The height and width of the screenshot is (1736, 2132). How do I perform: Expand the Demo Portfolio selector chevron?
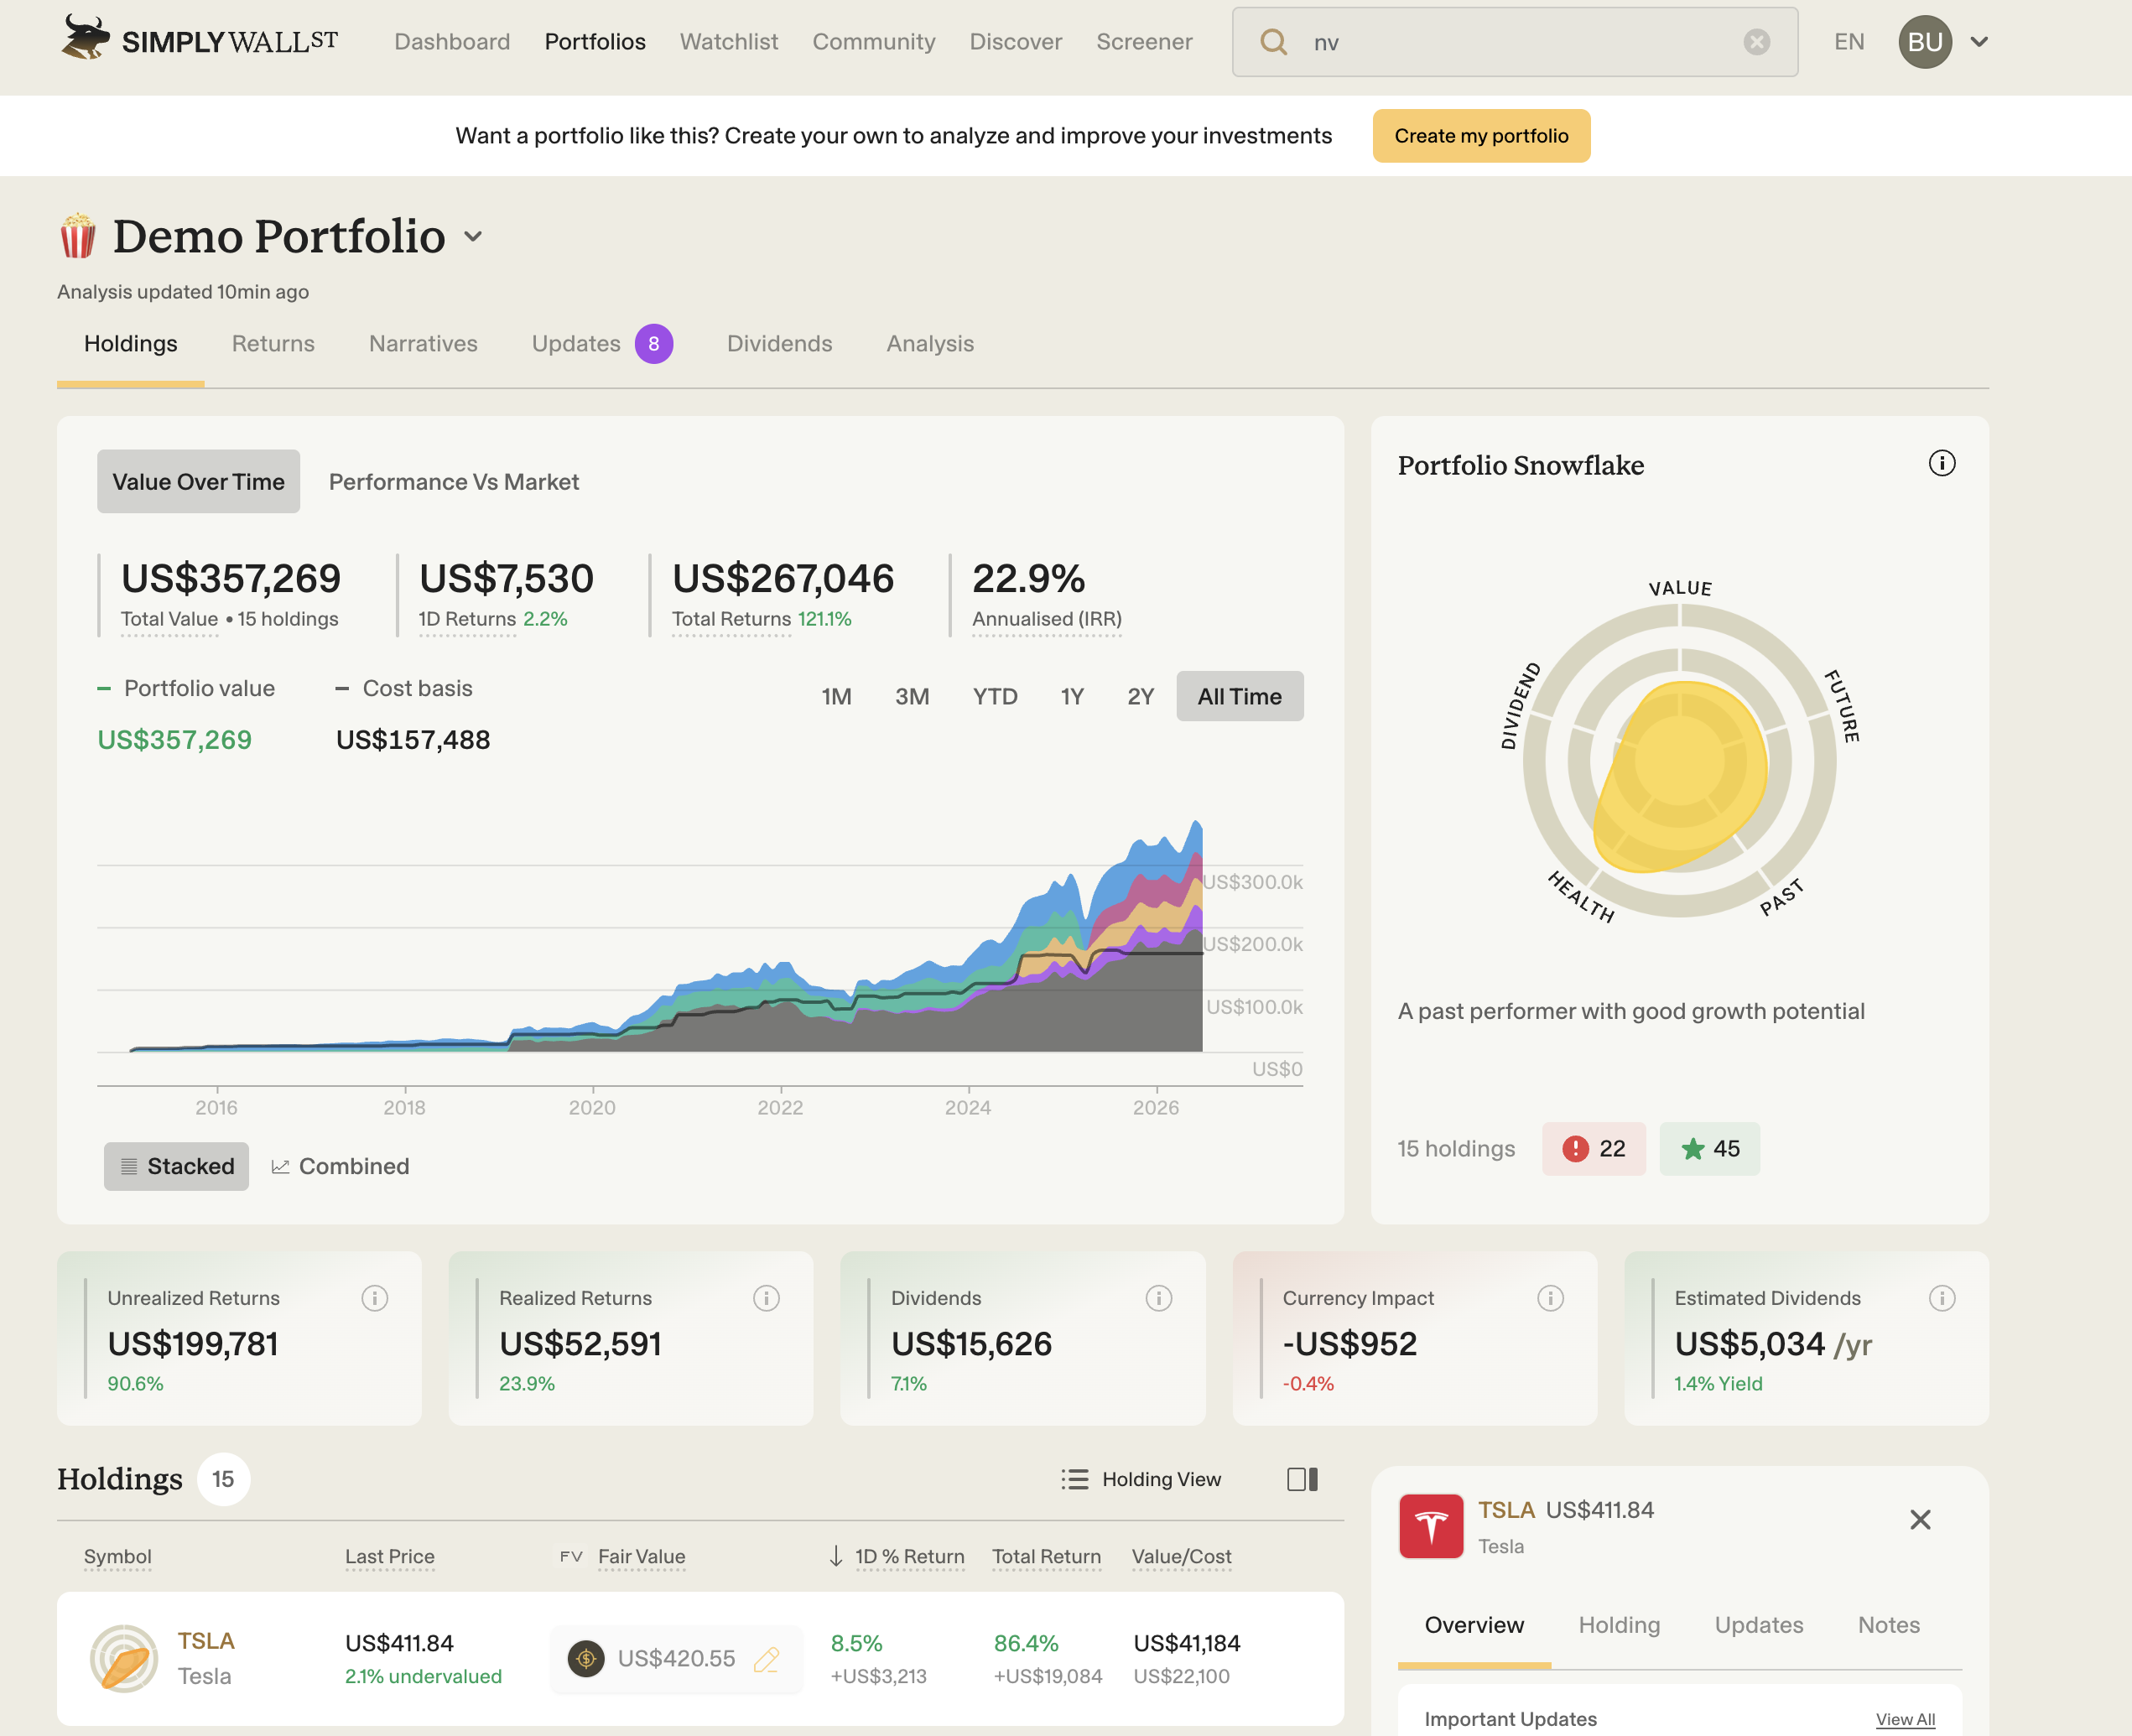473,236
